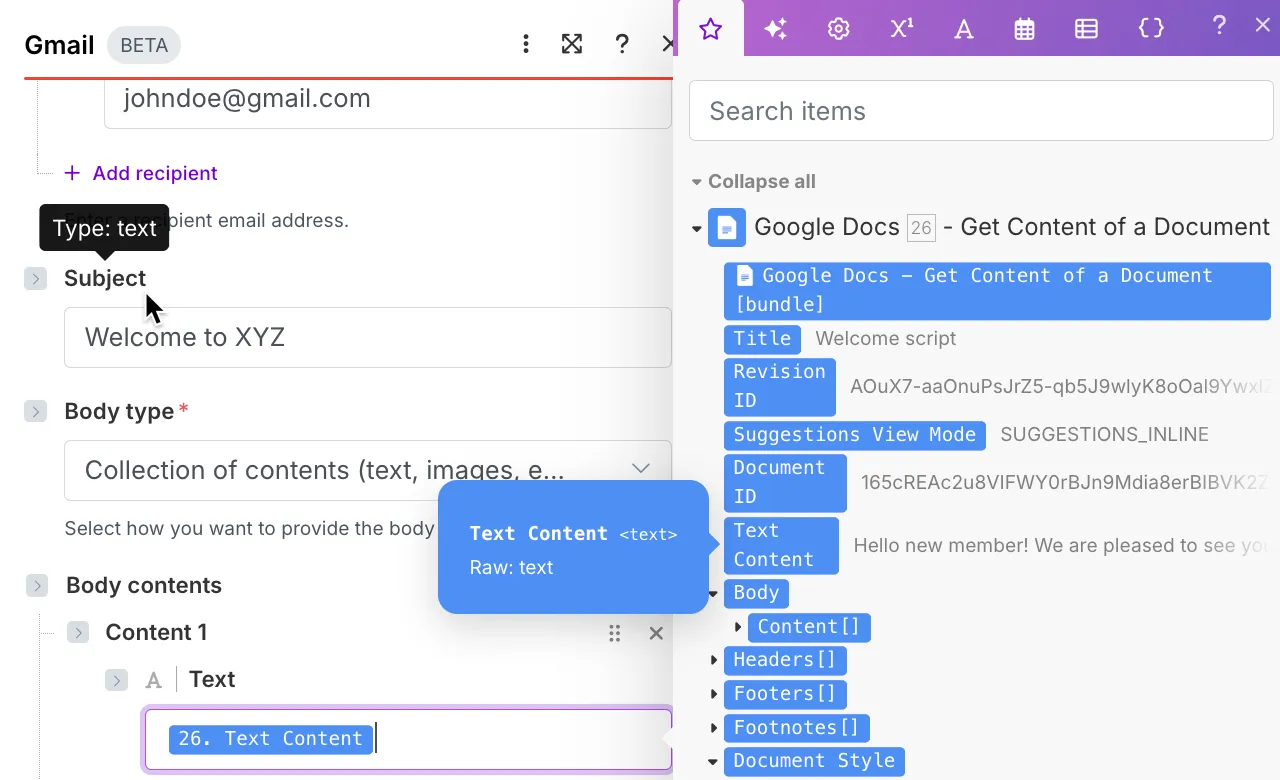Viewport: 1280px width, 780px height.
Task: Open the text functions A tab
Action: coord(963,29)
